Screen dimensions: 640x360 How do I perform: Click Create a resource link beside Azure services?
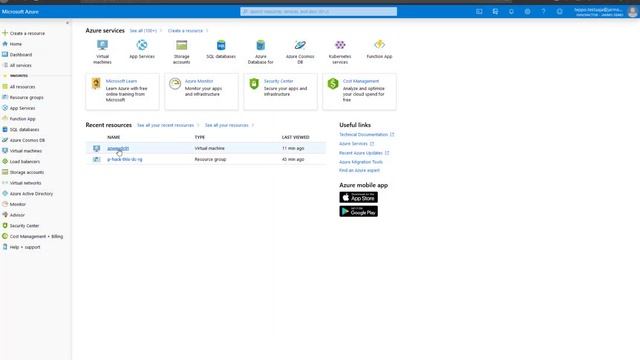click(x=185, y=31)
